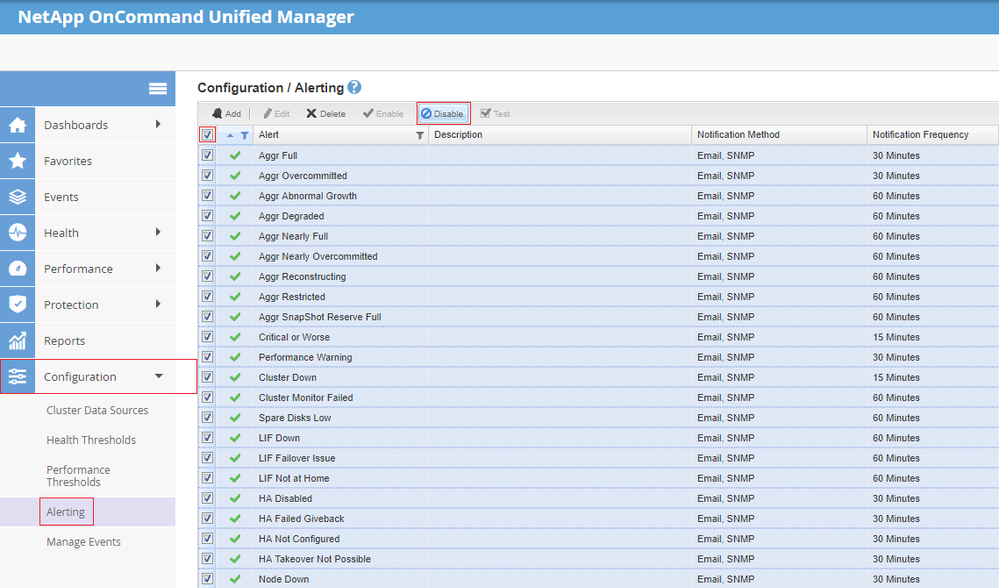Screen dimensions: 999x588
Task: Expand the Performance submenu arrow
Action: point(158,268)
